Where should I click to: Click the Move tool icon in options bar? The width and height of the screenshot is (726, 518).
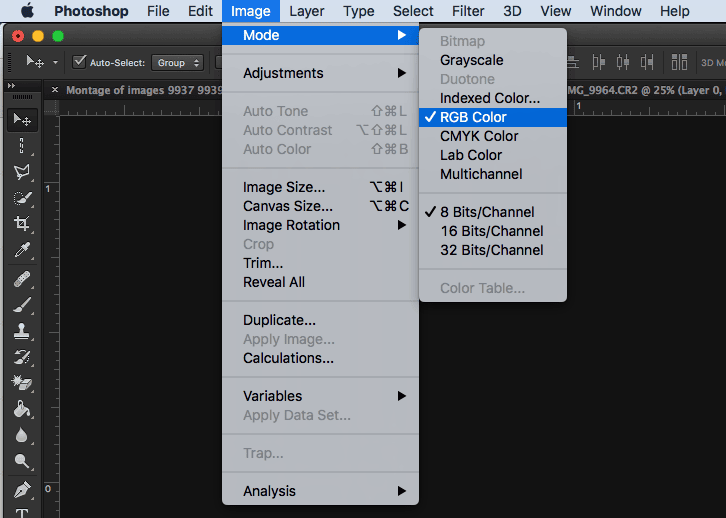point(35,62)
